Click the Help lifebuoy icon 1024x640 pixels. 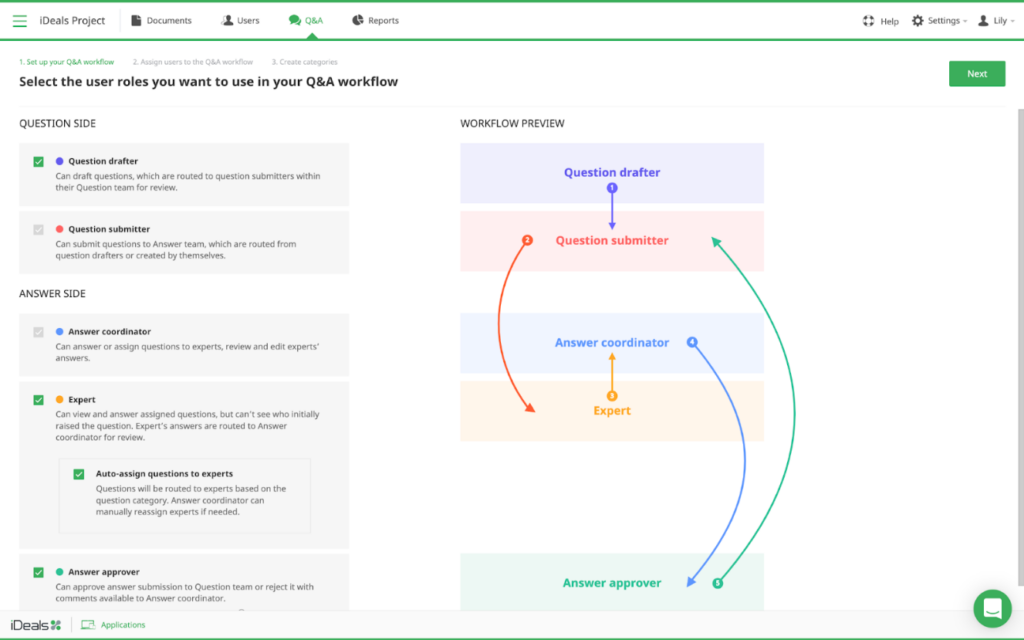(868, 21)
